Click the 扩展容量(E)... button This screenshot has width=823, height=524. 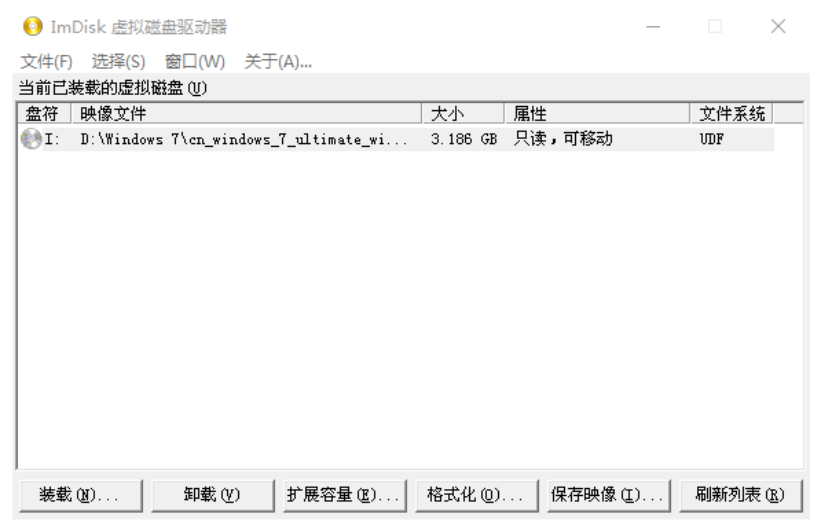tap(345, 495)
